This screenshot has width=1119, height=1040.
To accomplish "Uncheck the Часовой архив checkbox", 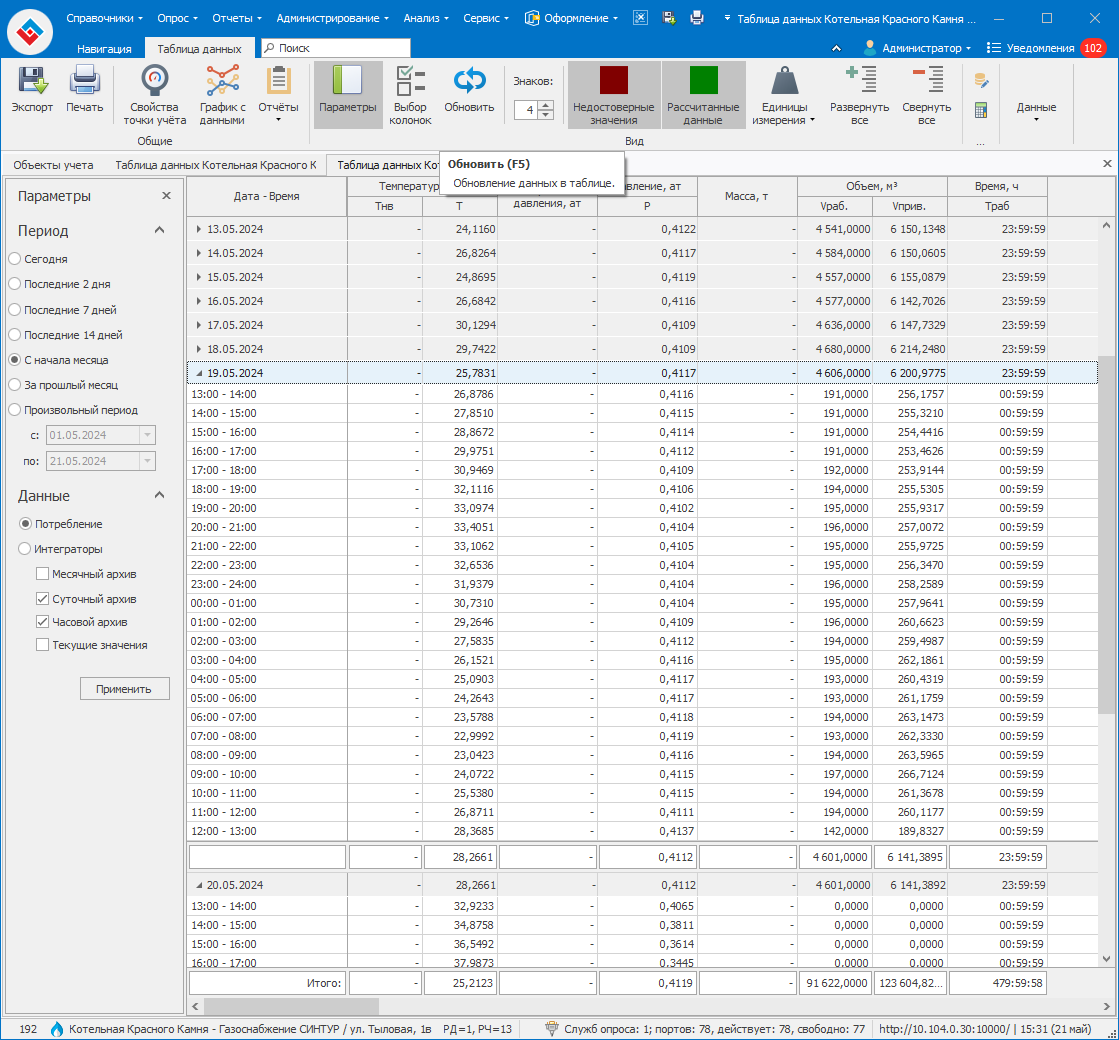I will coord(43,622).
